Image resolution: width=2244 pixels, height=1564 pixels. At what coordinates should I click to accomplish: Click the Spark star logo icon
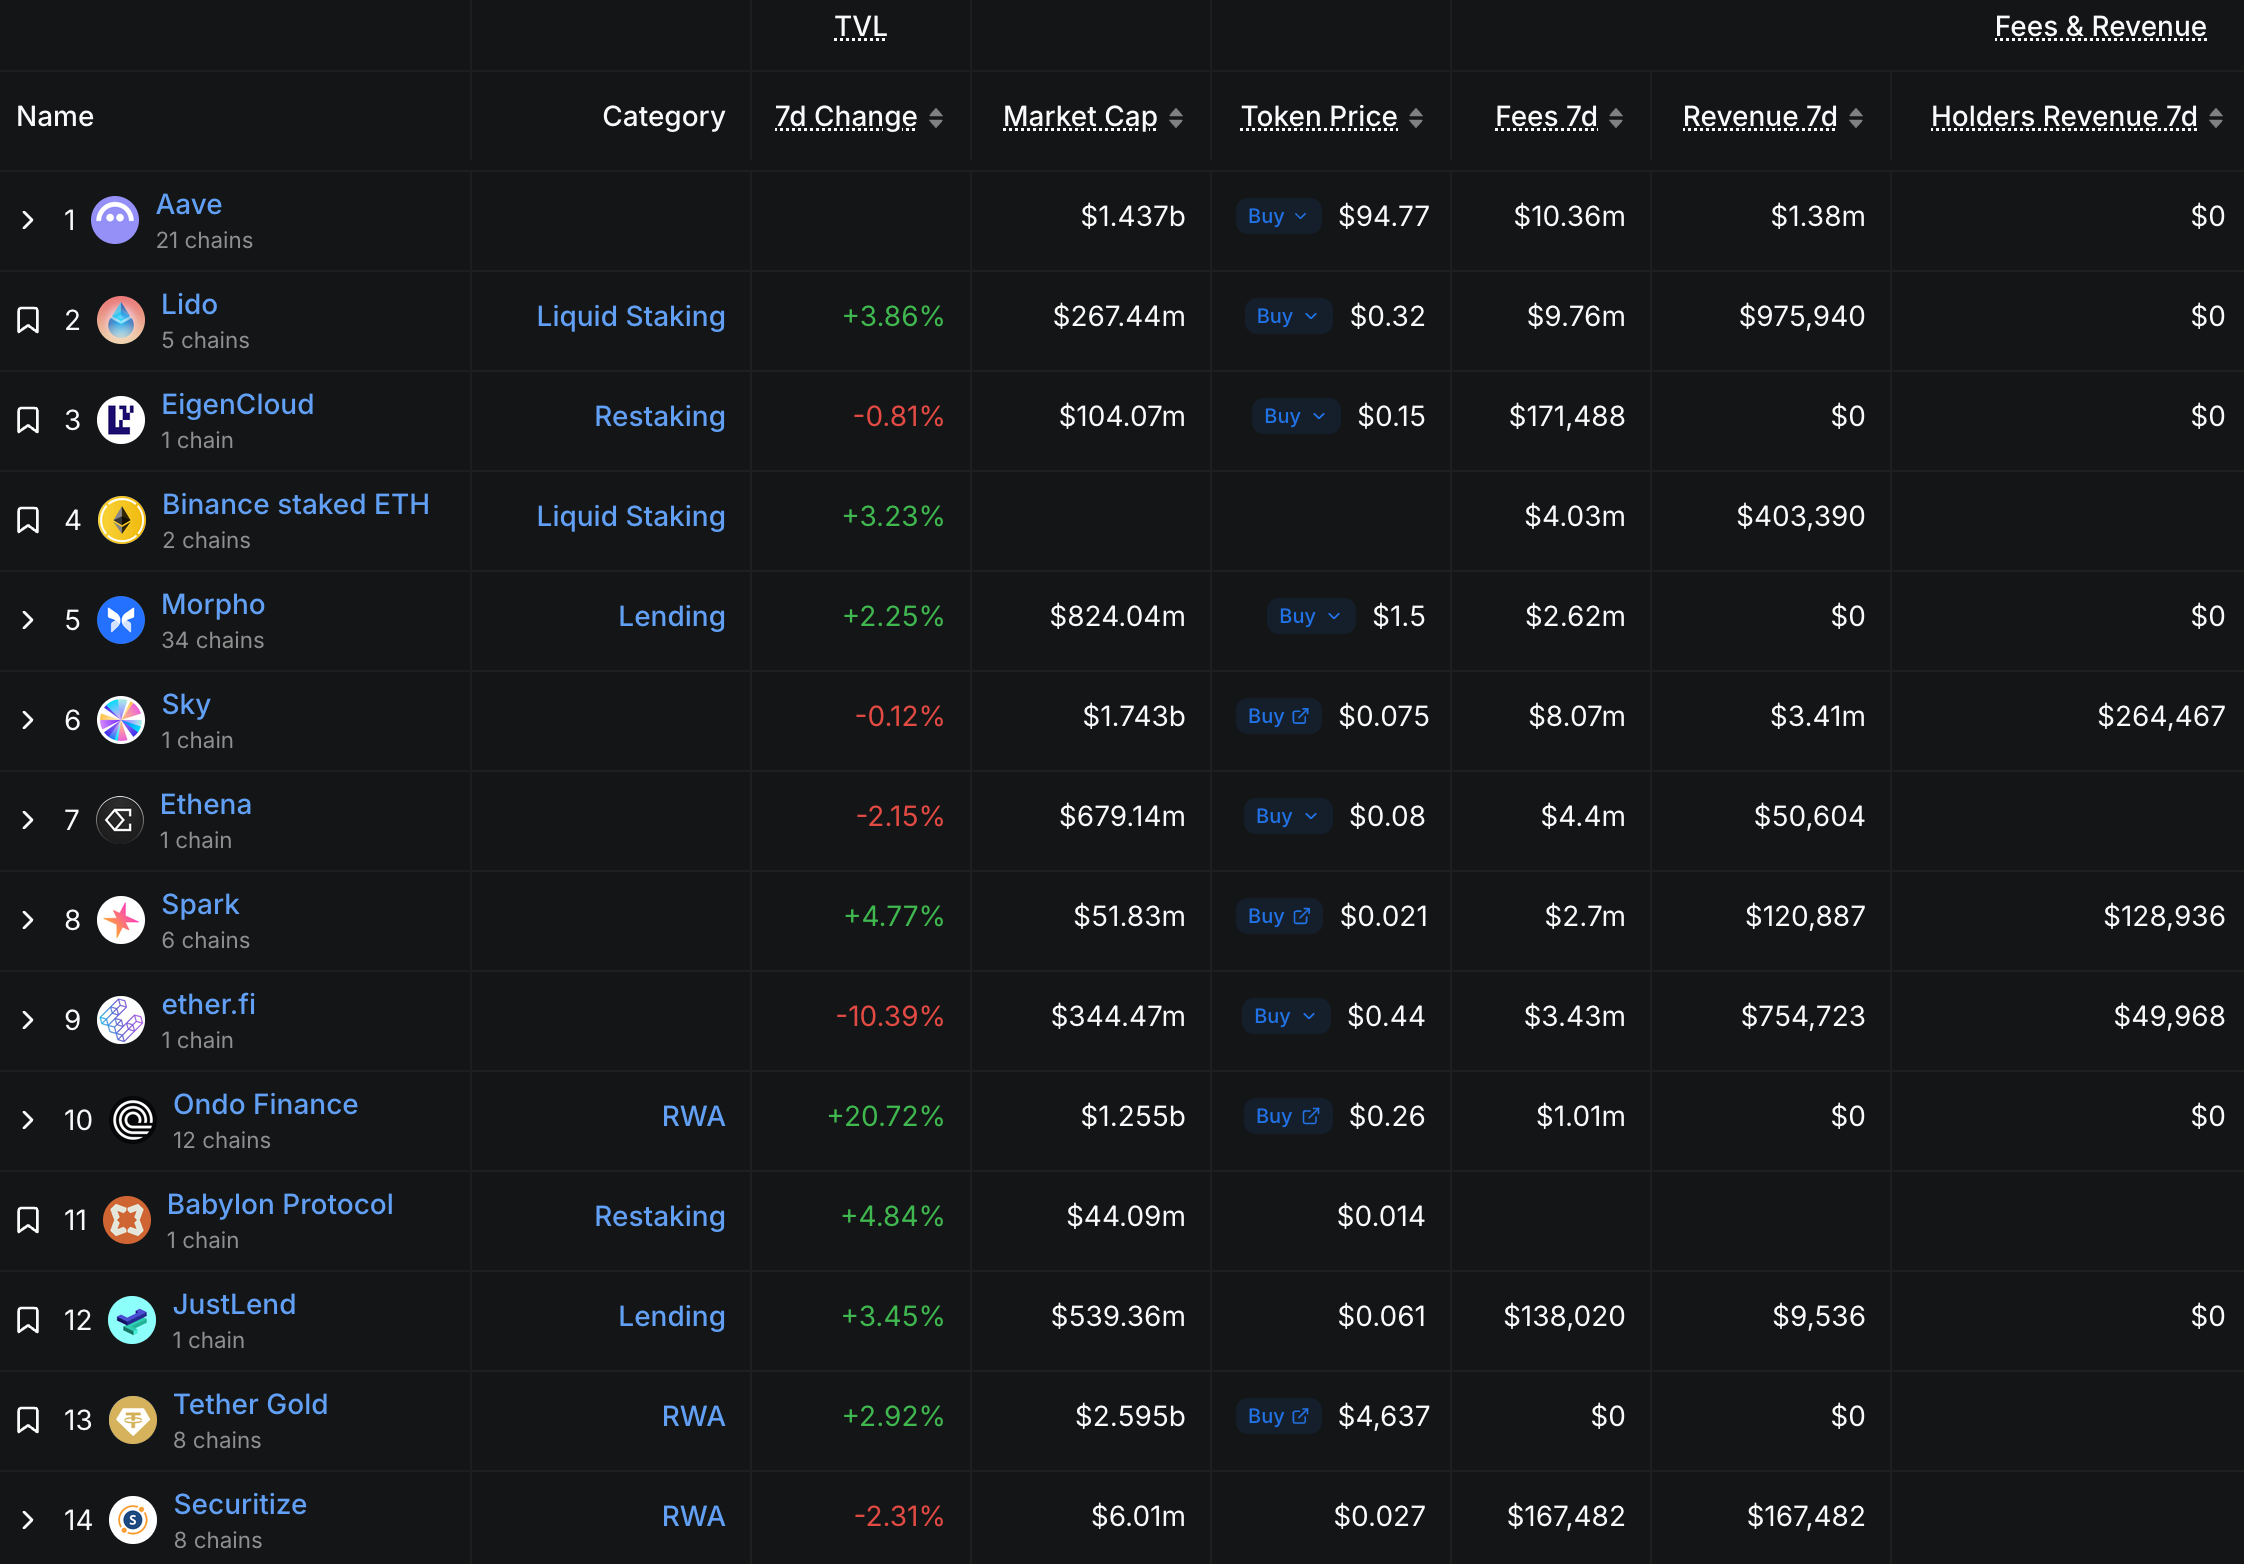click(121, 919)
